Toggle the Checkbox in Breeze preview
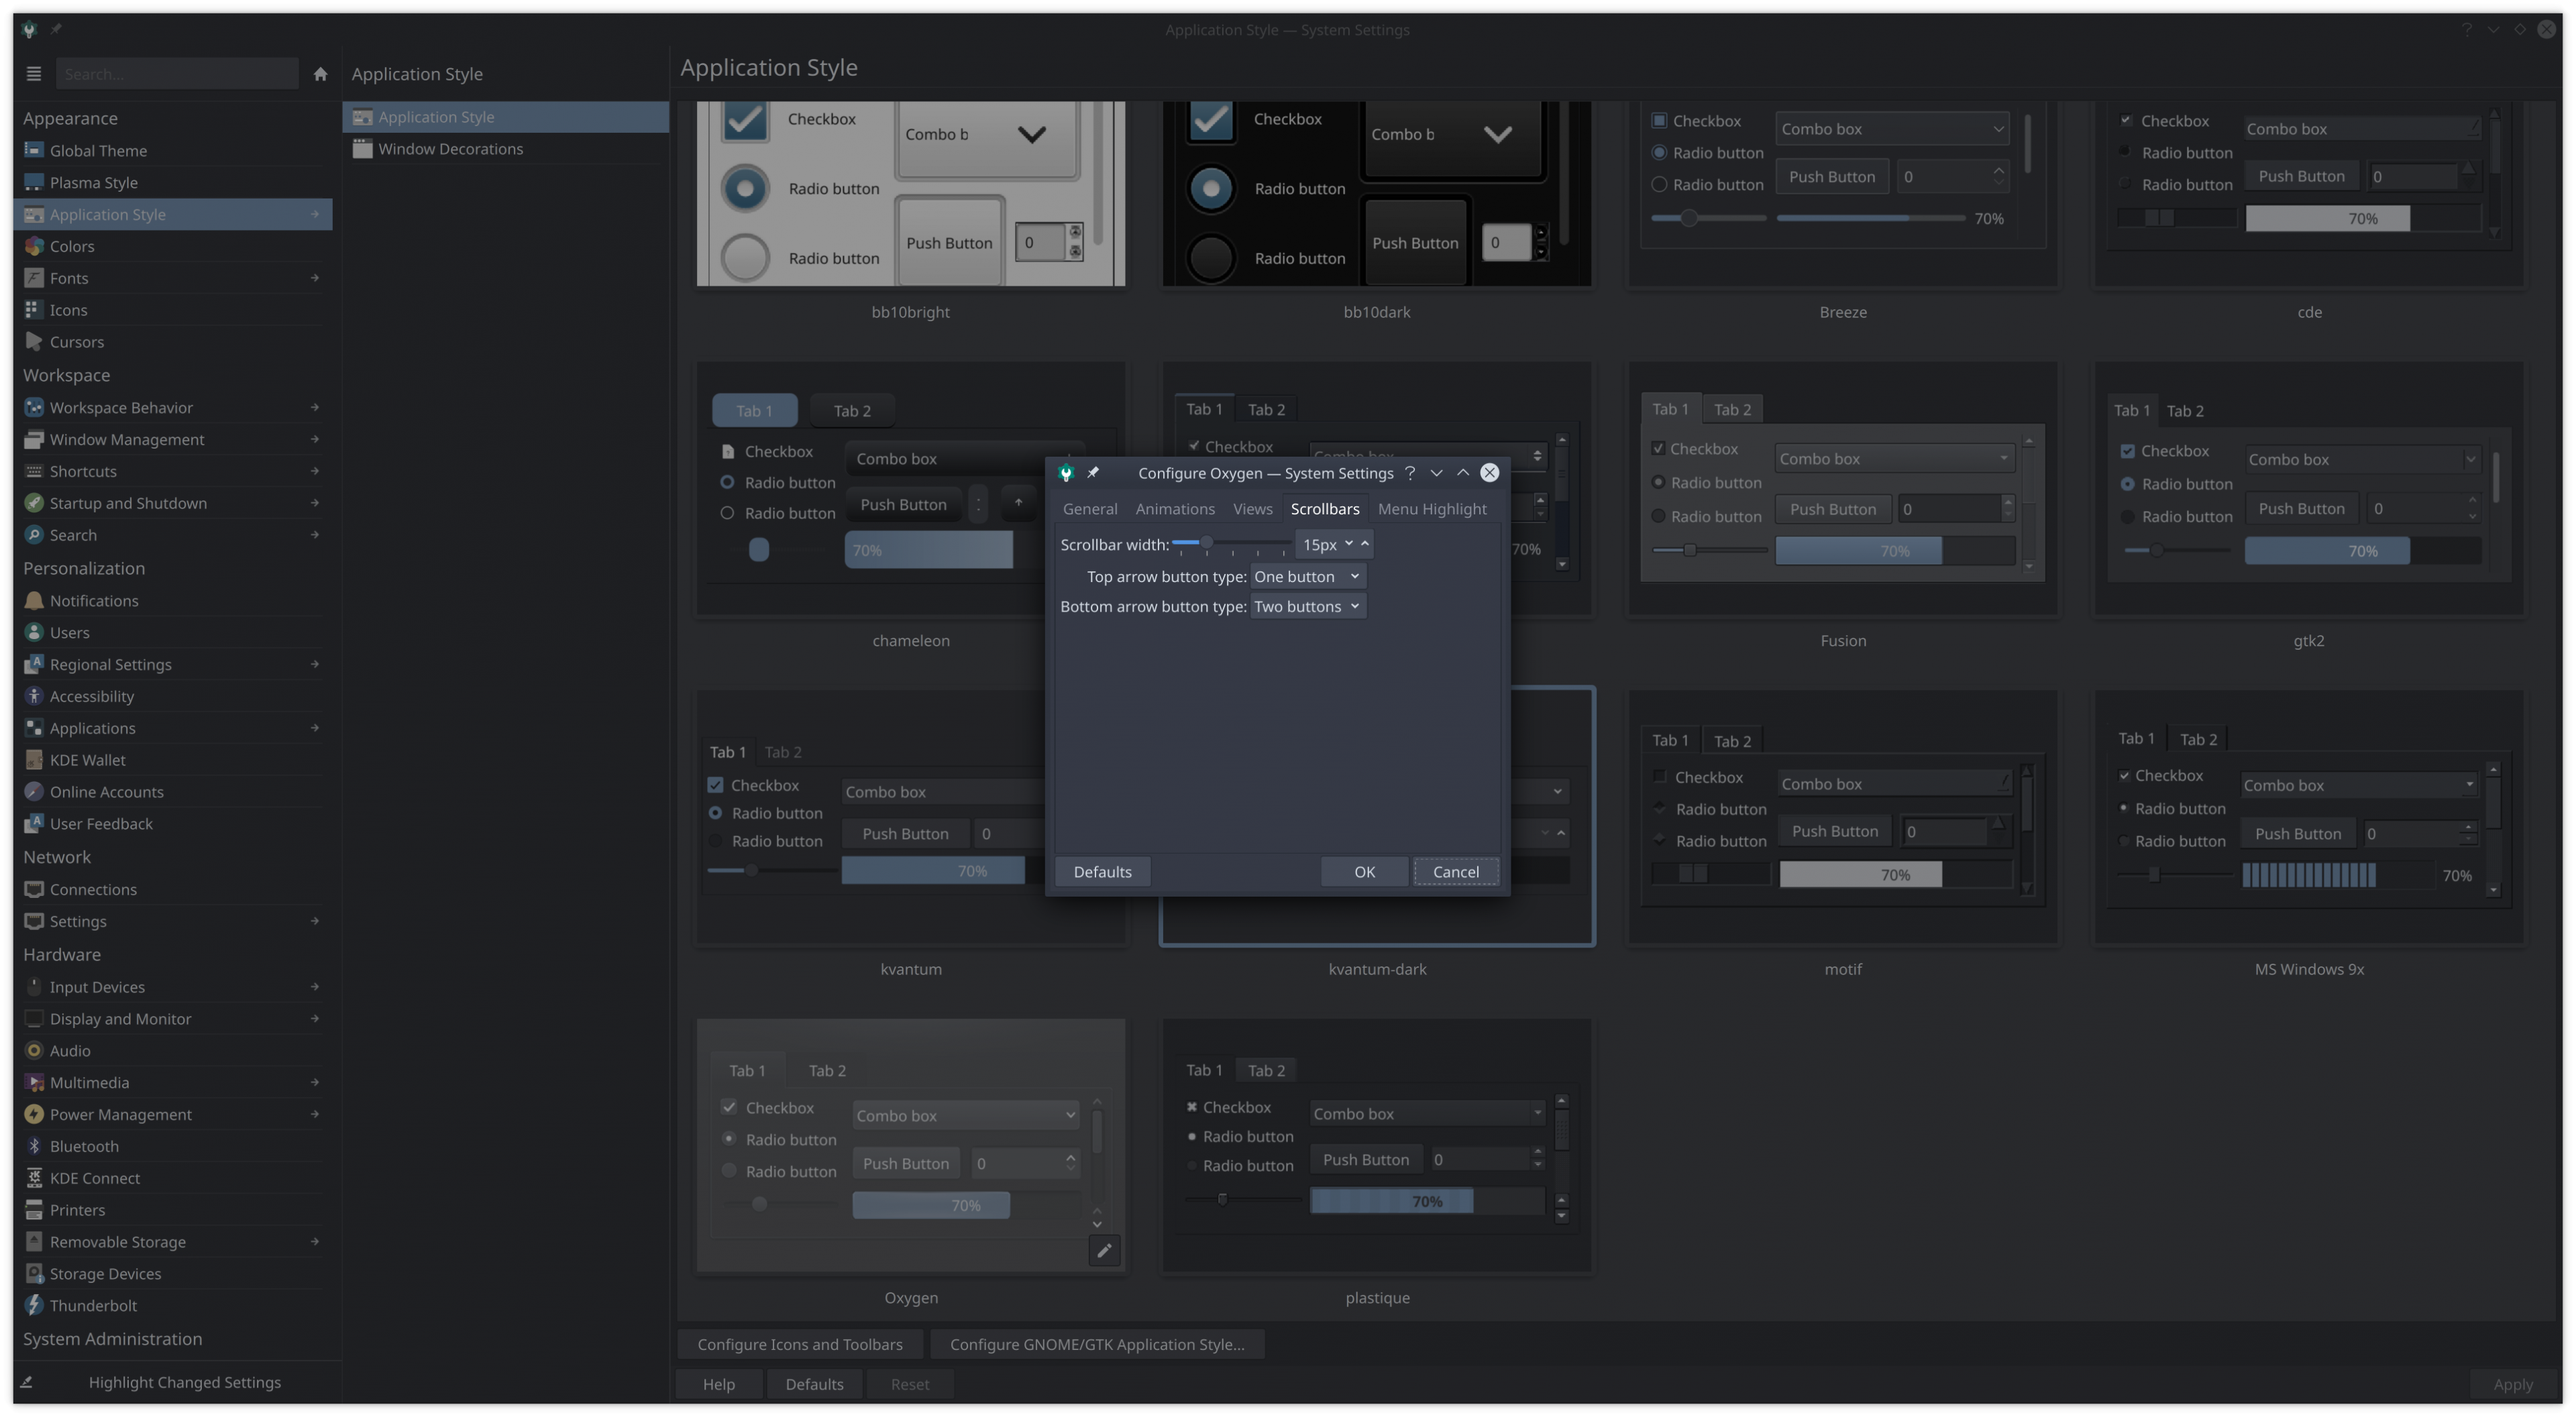The width and height of the screenshot is (2576, 1417). point(1659,121)
